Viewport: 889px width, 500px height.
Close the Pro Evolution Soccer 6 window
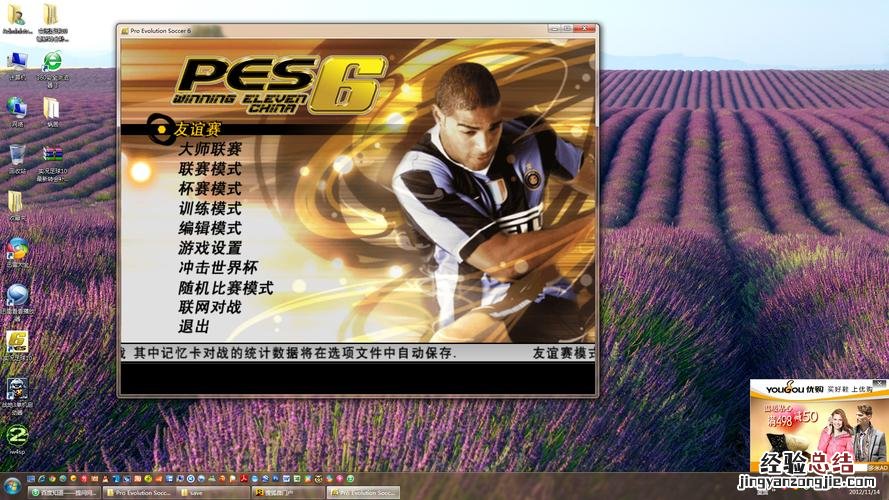coord(585,28)
